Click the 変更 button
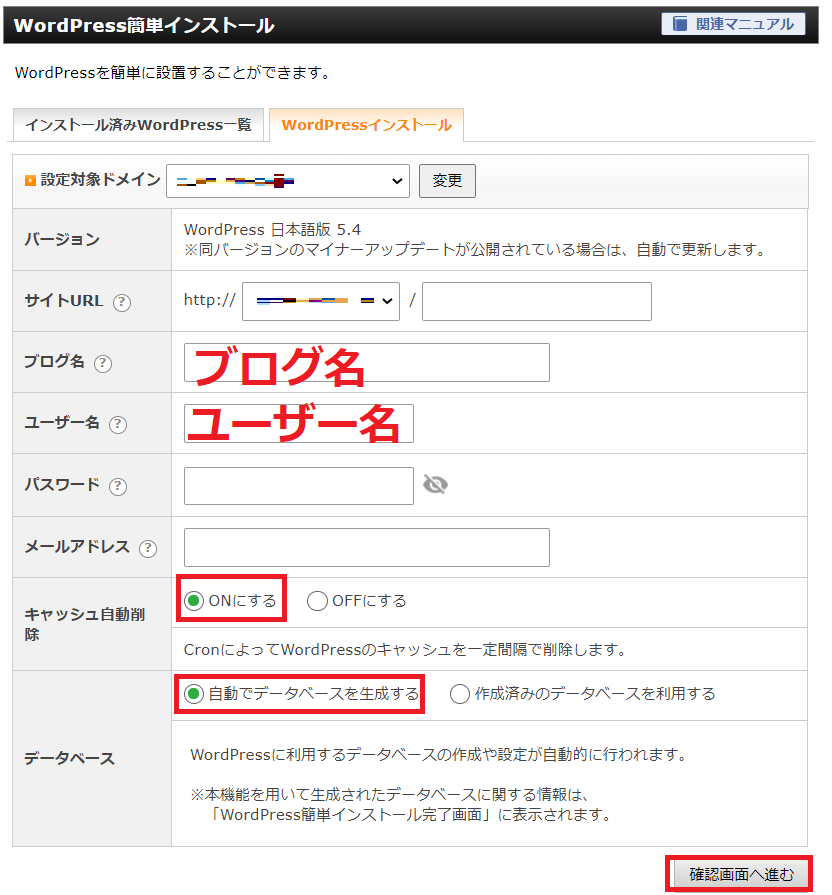This screenshot has height=895, width=832. [x=447, y=181]
